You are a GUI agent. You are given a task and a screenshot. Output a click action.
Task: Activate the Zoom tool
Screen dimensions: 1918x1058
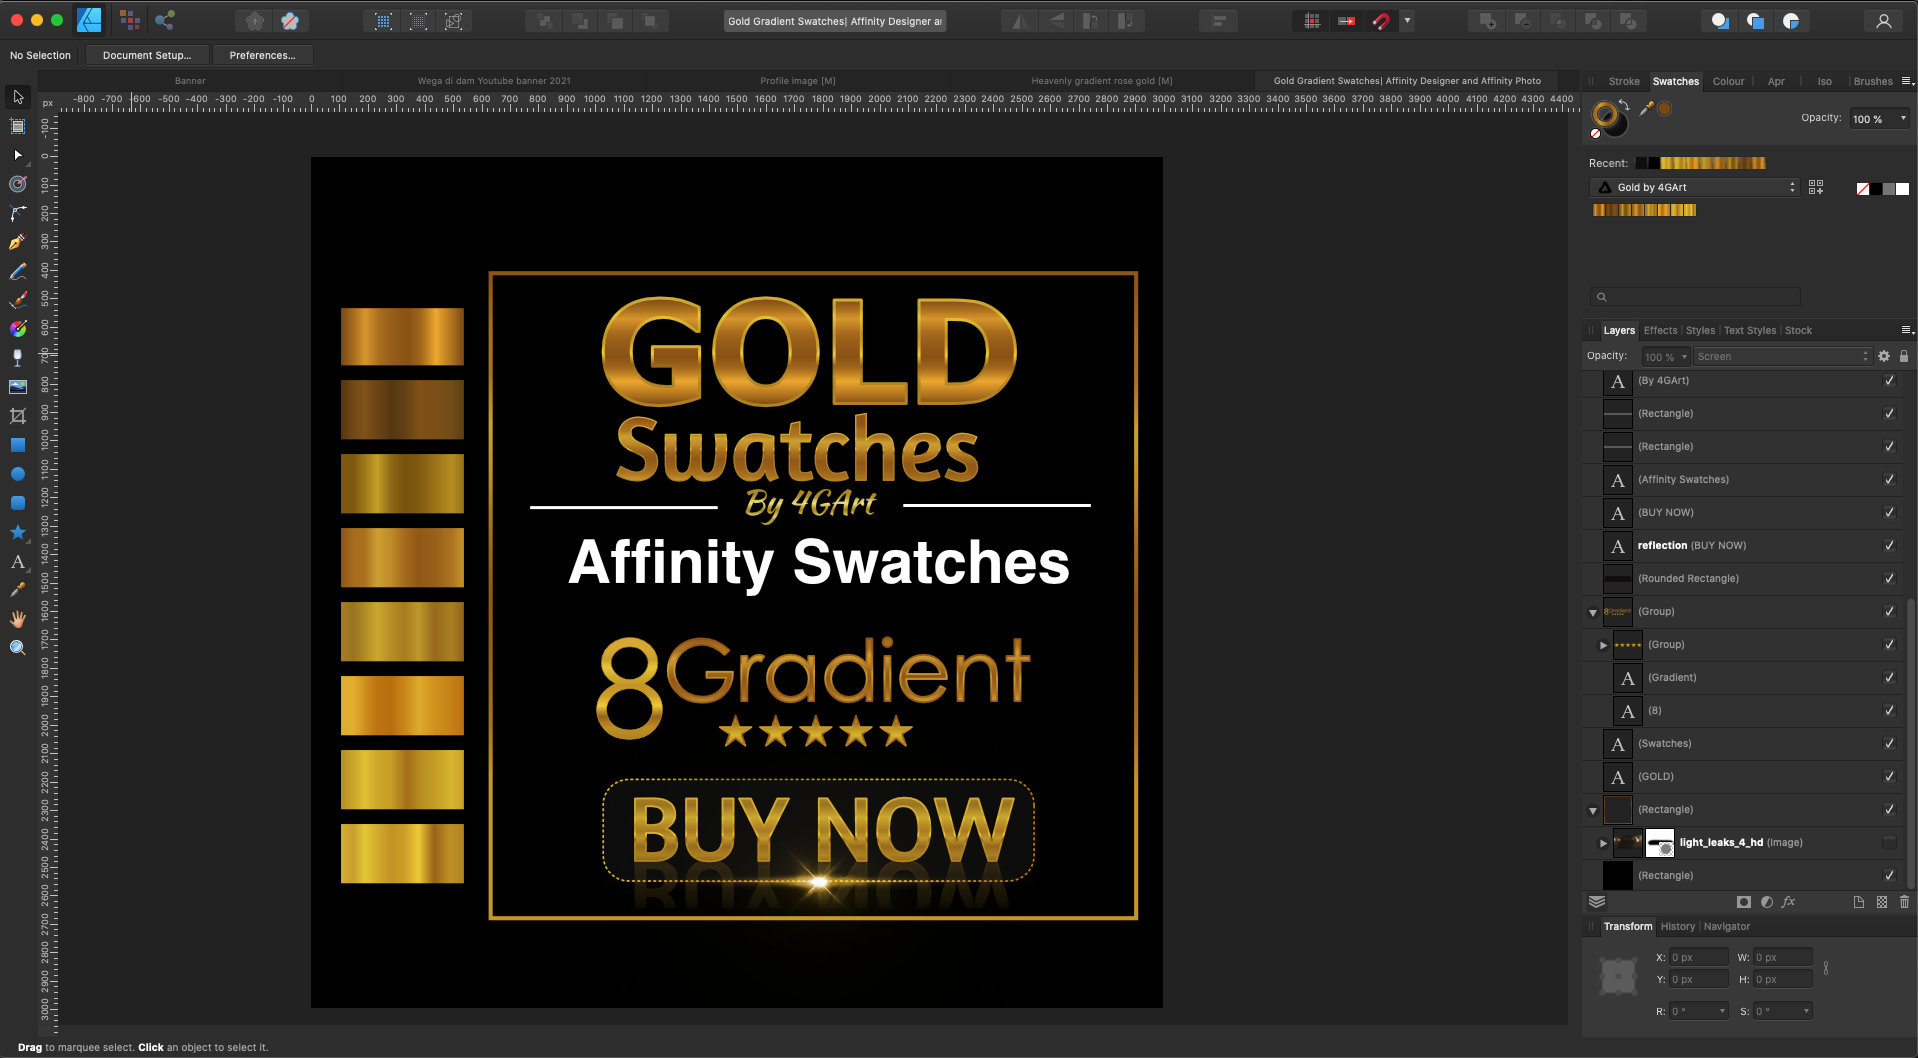click(x=17, y=647)
